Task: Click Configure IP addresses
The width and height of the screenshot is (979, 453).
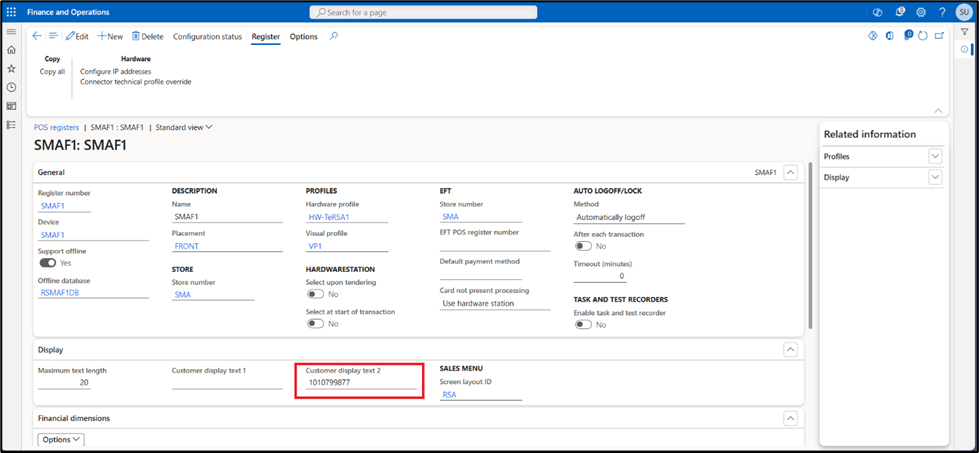Action: click(x=116, y=71)
